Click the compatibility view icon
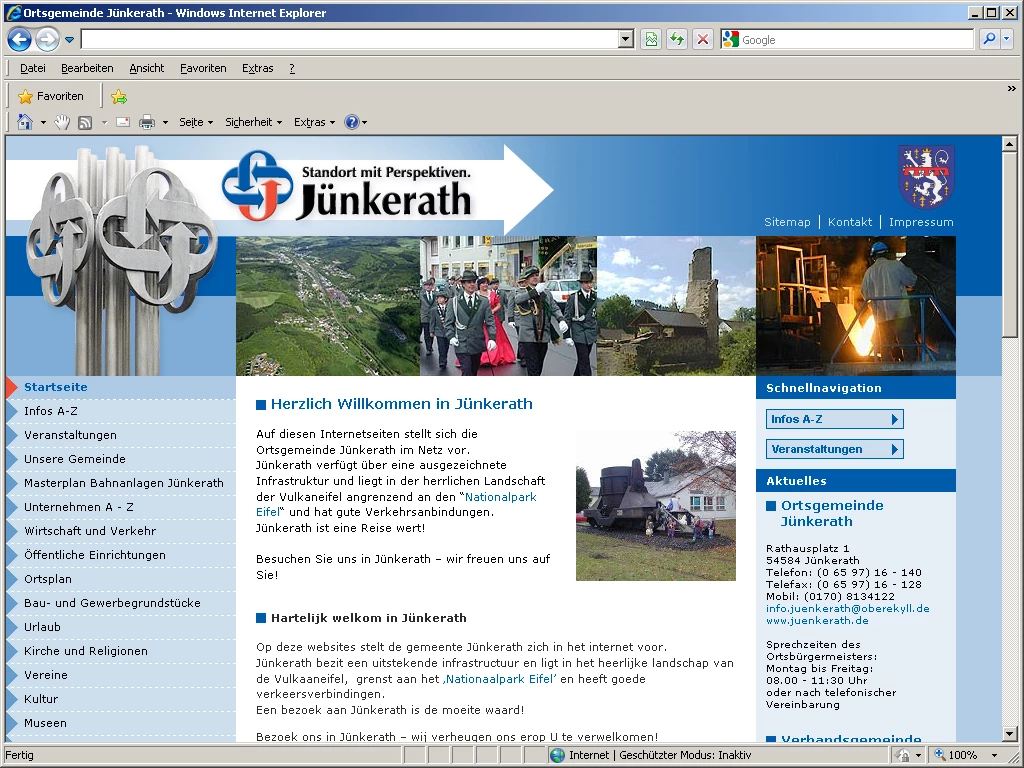The image size is (1024, 768). [651, 39]
